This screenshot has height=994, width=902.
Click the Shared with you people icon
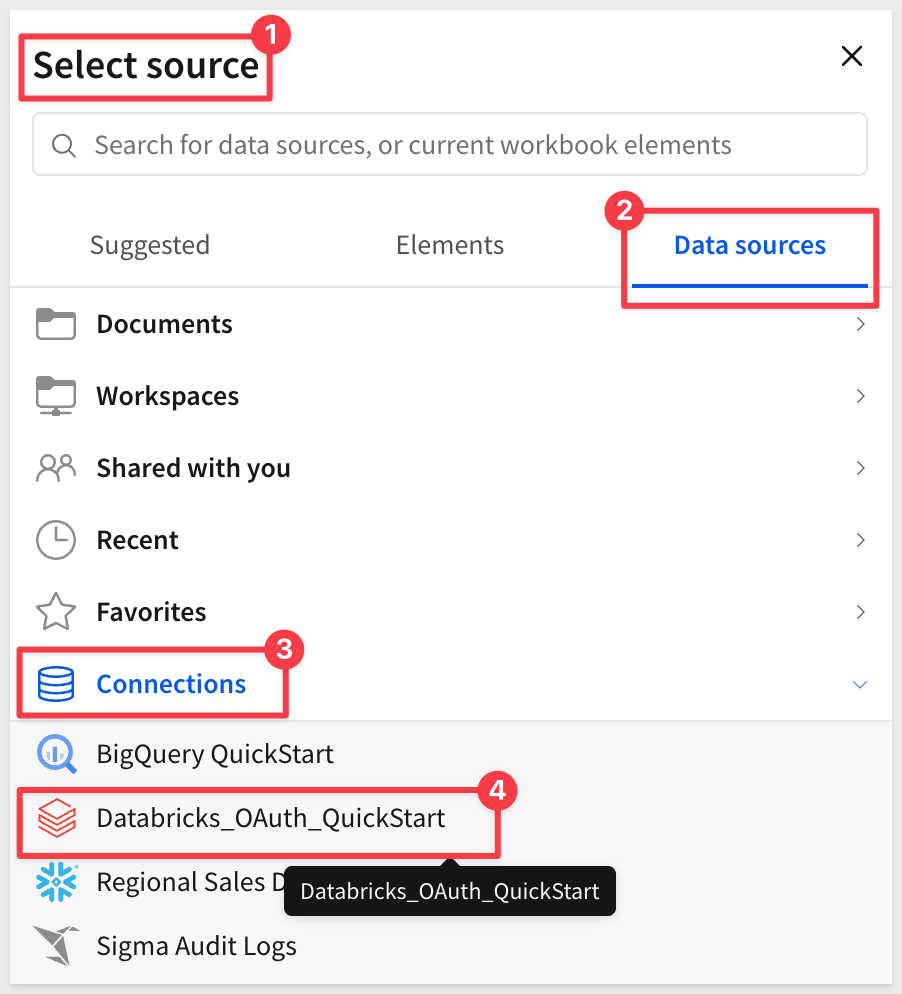pyautogui.click(x=56, y=468)
